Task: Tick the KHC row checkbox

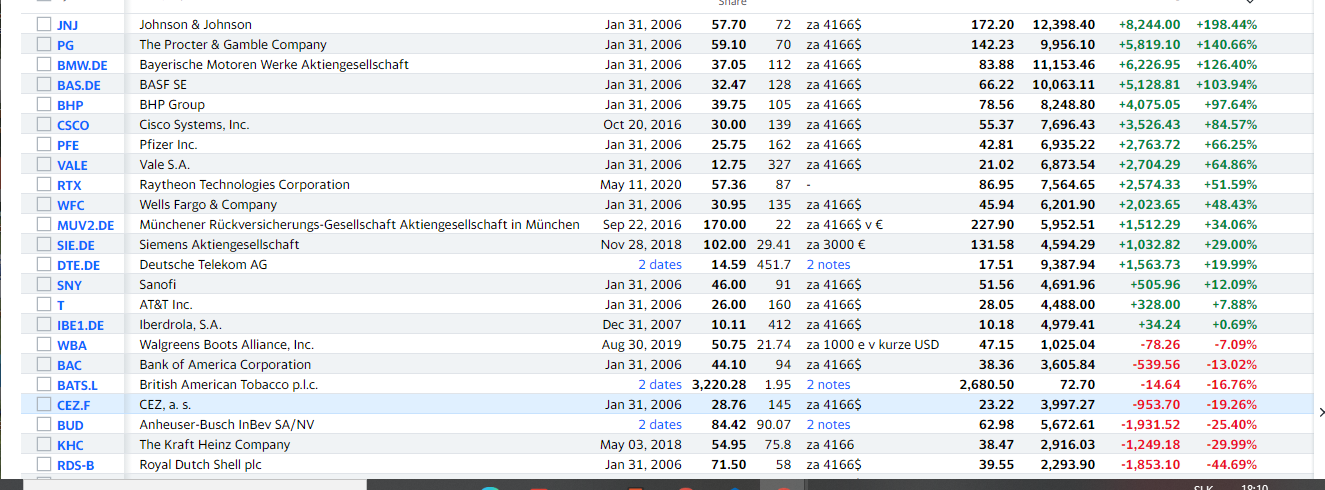Action: pyautogui.click(x=43, y=444)
